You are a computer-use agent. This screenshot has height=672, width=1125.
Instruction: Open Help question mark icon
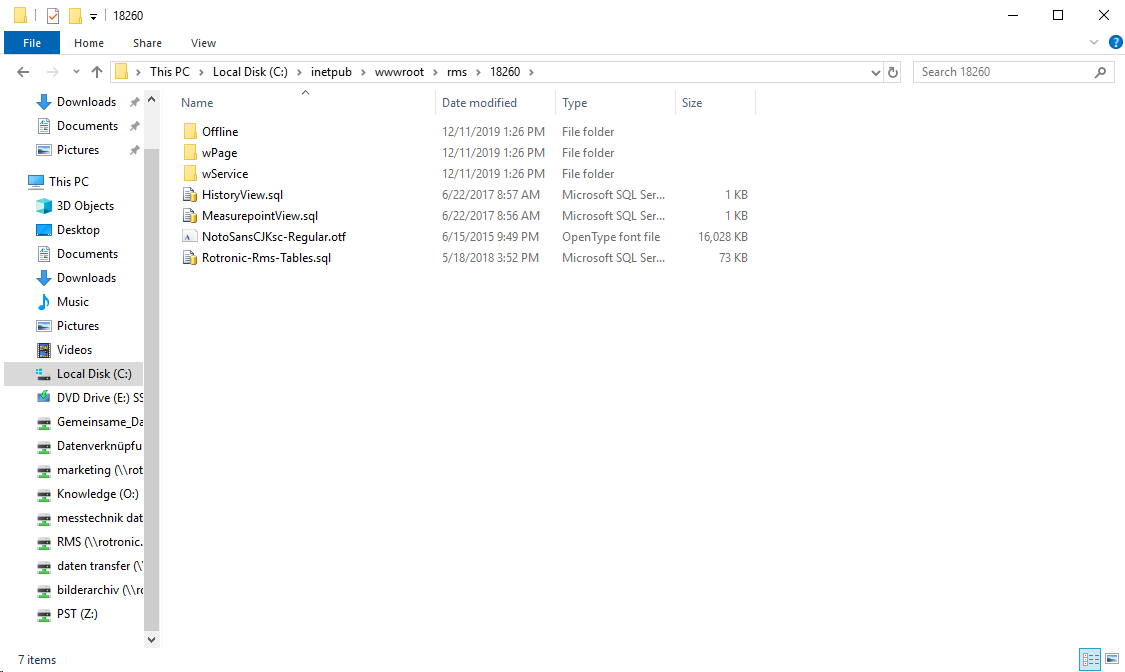click(x=1116, y=42)
